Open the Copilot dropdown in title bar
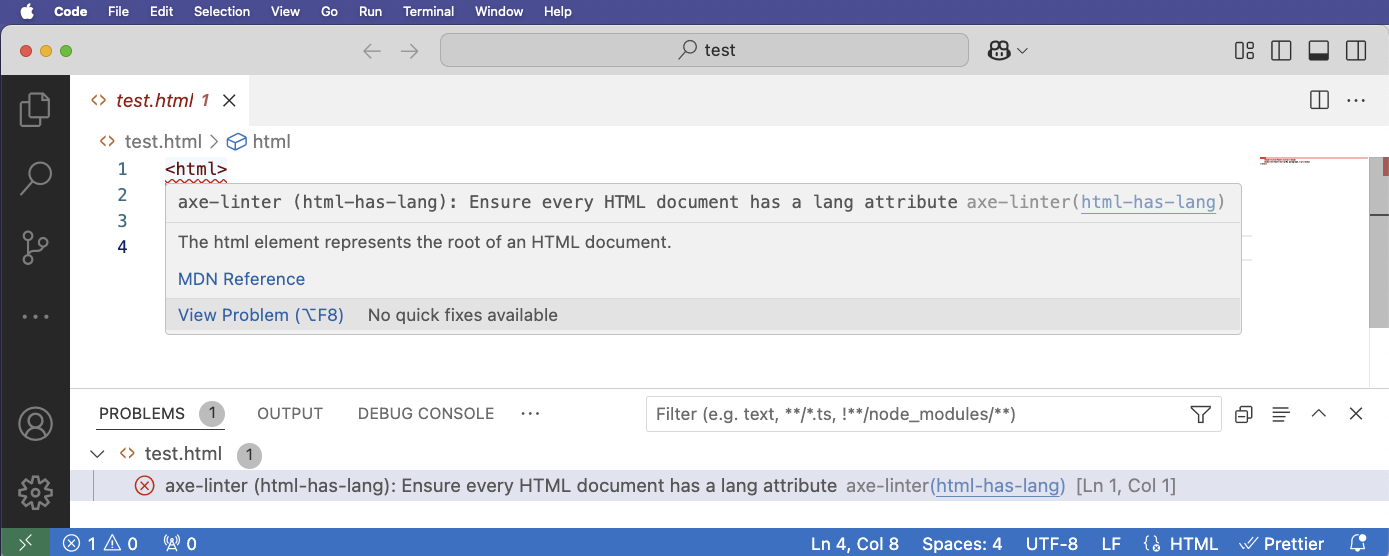 click(x=1007, y=51)
